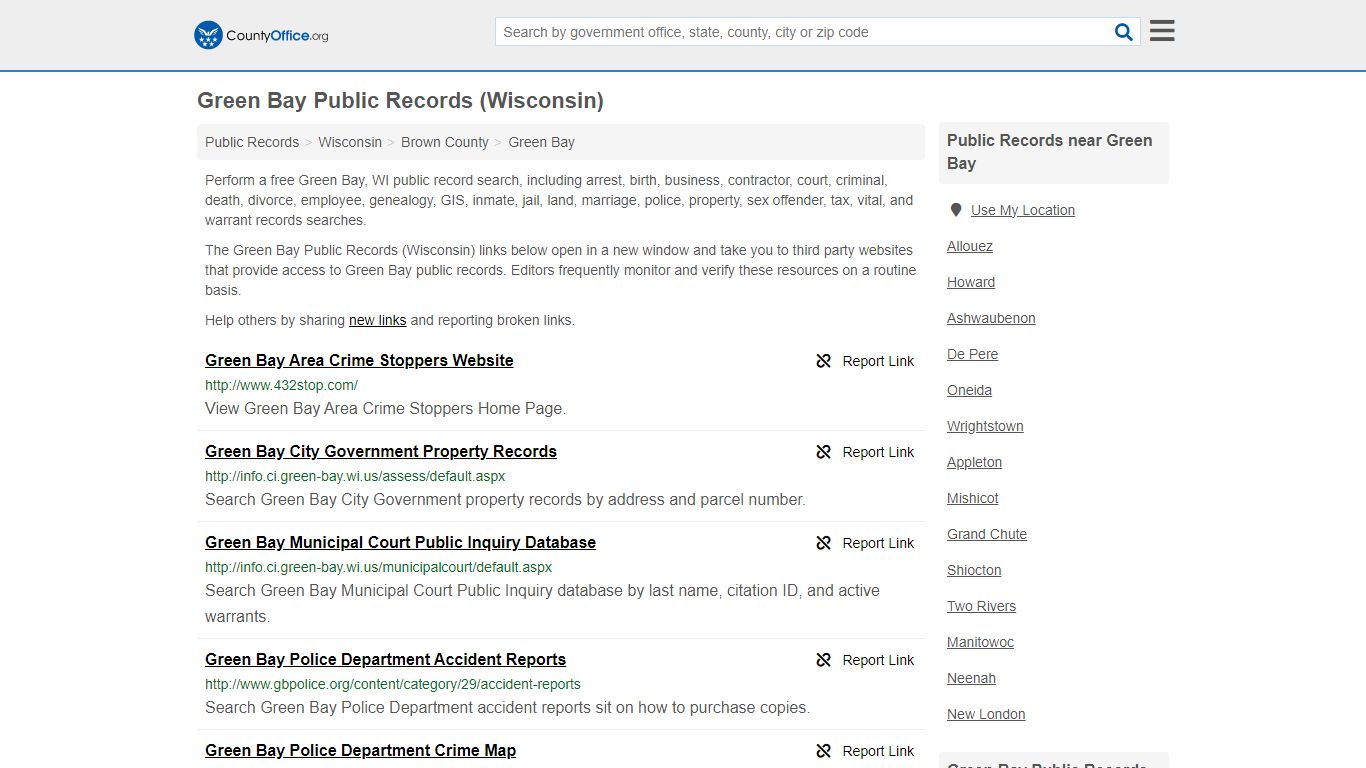This screenshot has width=1366, height=768.
Task: Open Two Rivers public records
Action: pyautogui.click(x=981, y=606)
